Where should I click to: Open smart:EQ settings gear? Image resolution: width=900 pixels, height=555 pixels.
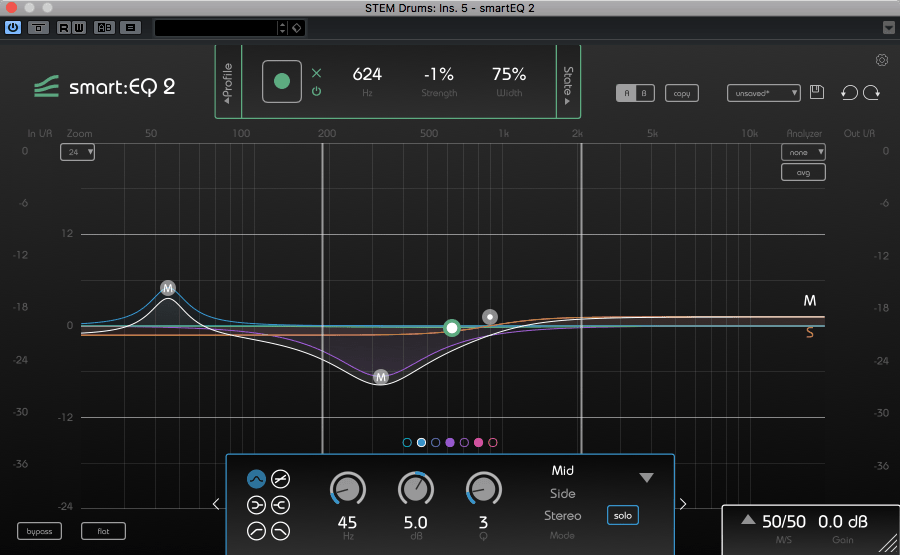[882, 60]
